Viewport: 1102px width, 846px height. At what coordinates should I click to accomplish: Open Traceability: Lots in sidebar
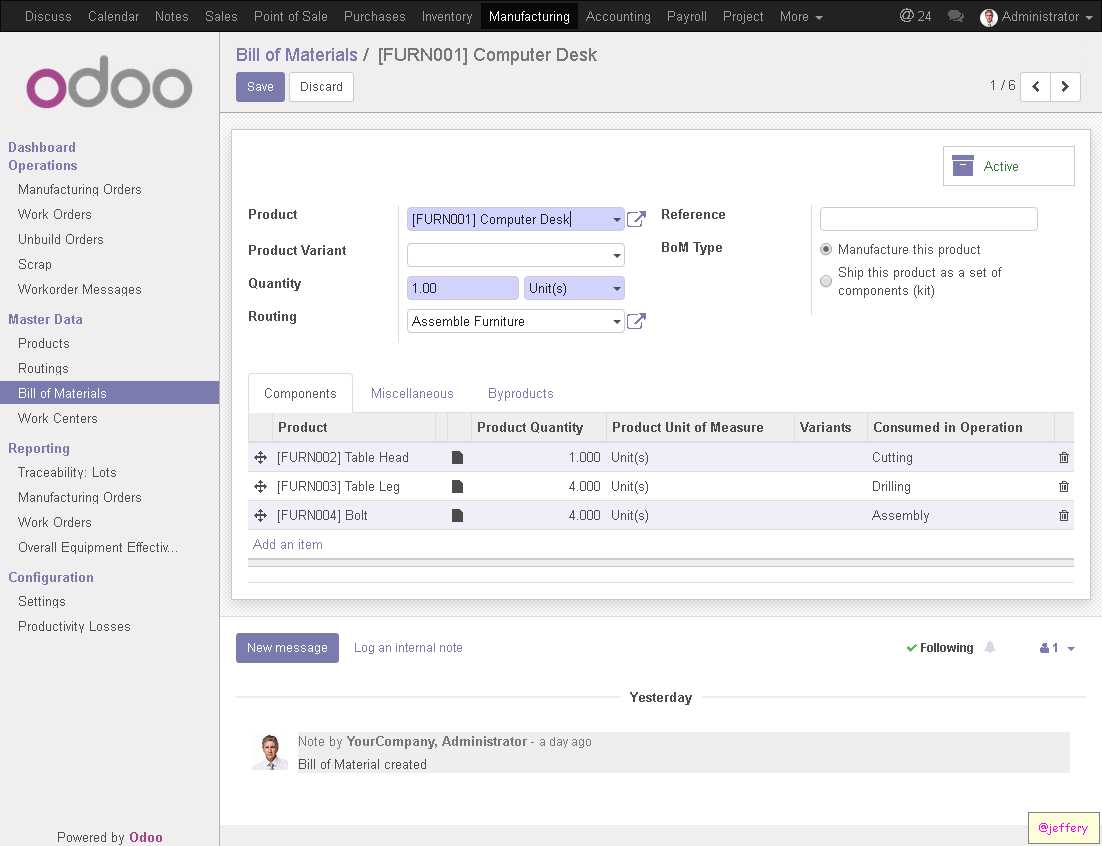tap(67, 472)
